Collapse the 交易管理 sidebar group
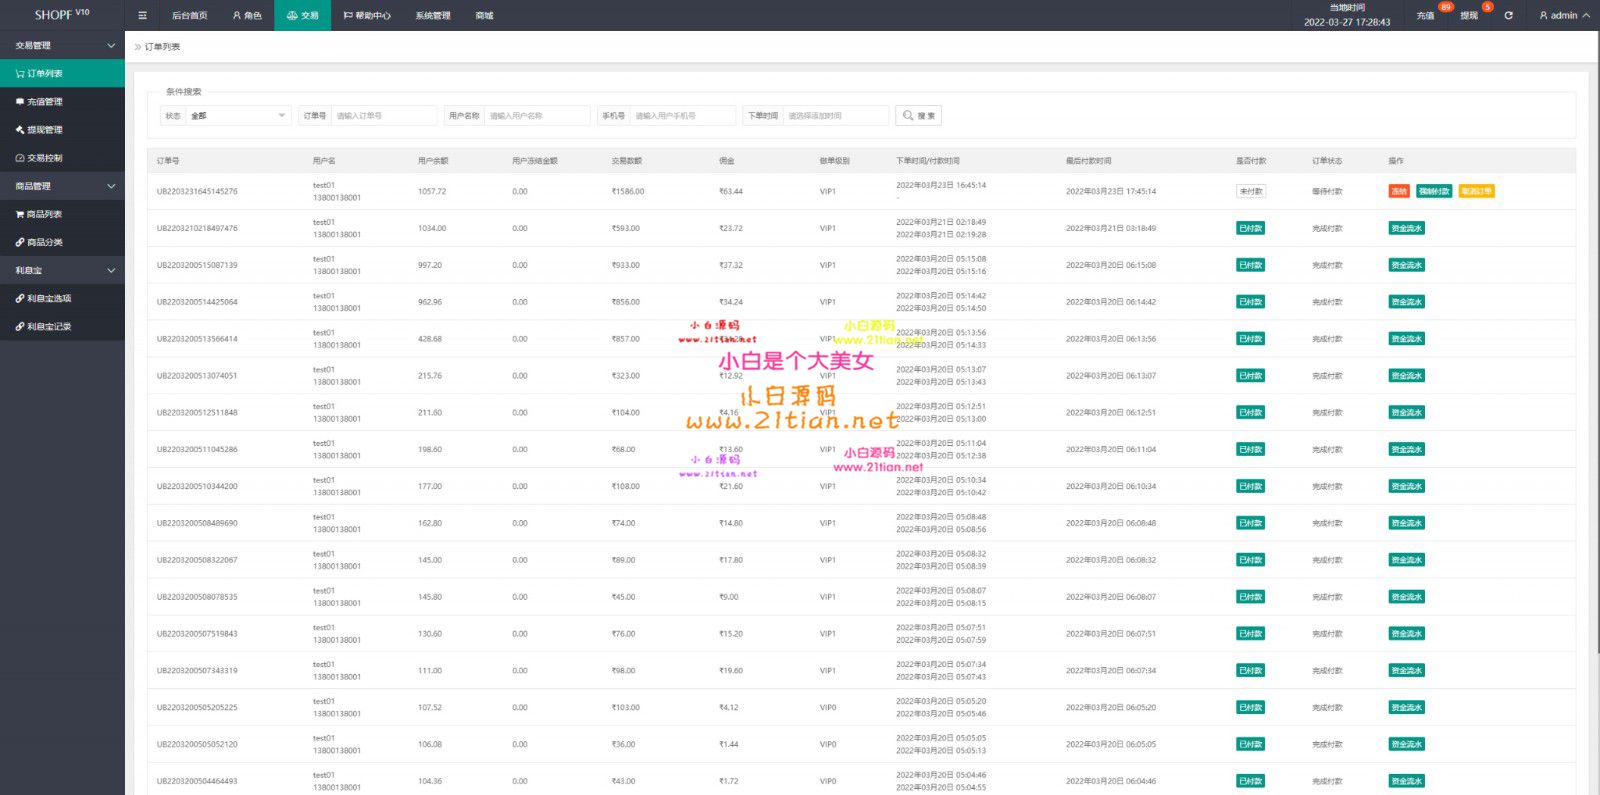This screenshot has width=1600, height=795. click(x=62, y=45)
